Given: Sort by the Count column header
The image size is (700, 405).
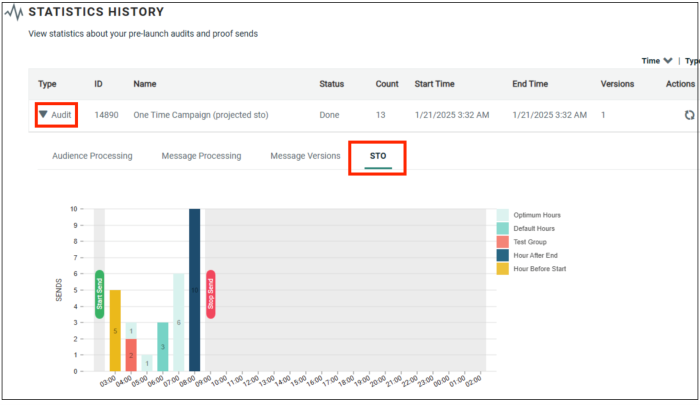Looking at the screenshot, I should tap(387, 84).
